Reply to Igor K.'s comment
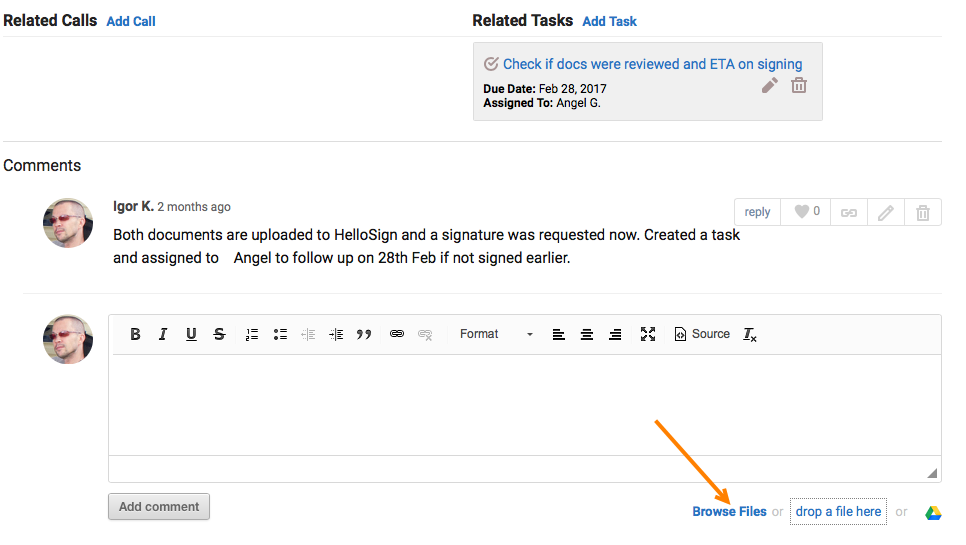The image size is (966, 545). [757, 212]
